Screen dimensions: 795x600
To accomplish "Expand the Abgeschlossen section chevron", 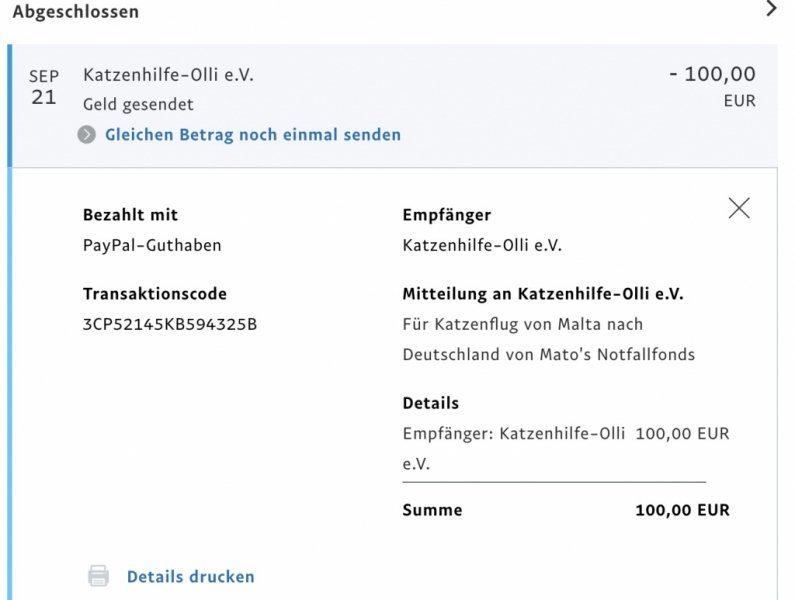I will (771, 9).
